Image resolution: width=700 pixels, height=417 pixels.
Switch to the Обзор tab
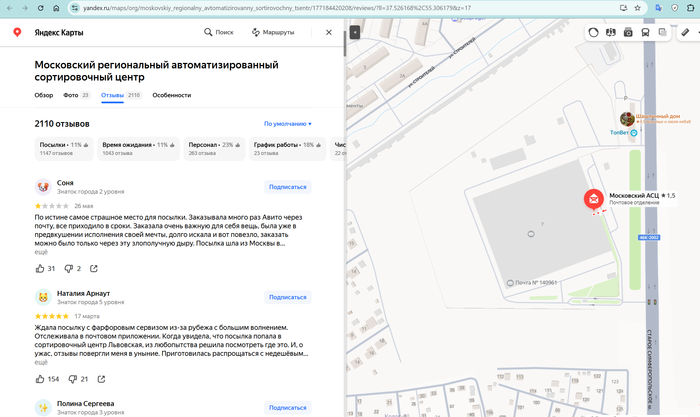coord(44,95)
